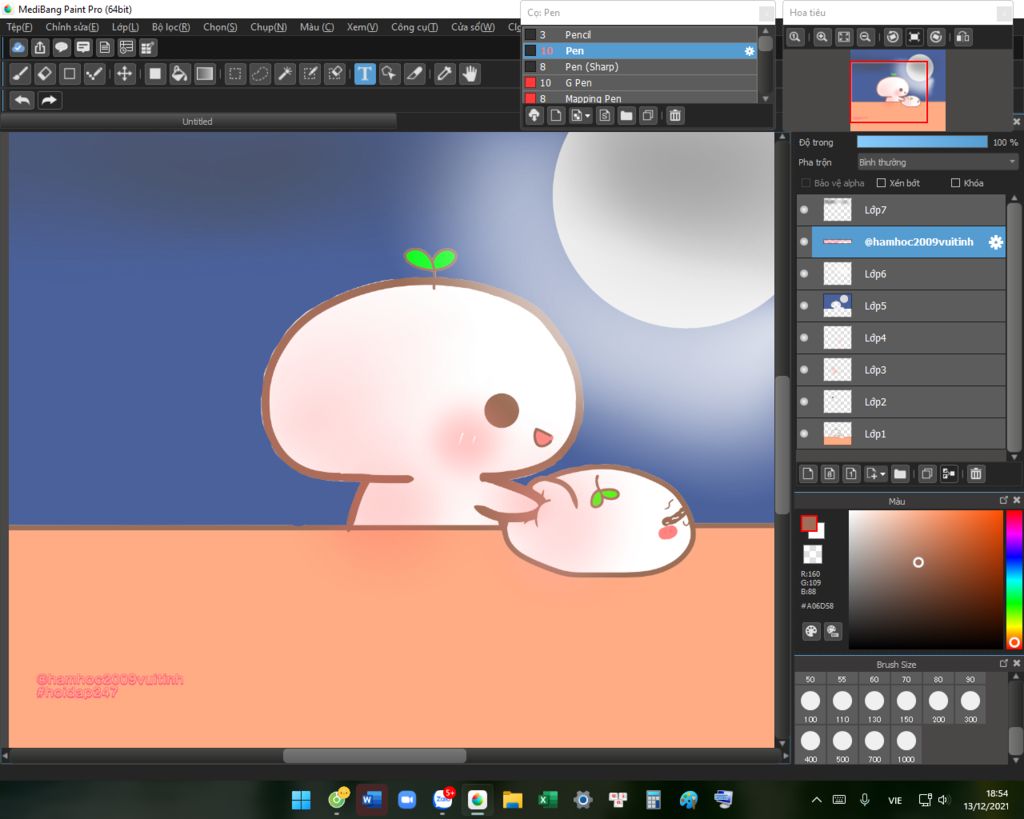Switch to the Untitled canvas tab
Screen dimensions: 1024x819
click(197, 121)
